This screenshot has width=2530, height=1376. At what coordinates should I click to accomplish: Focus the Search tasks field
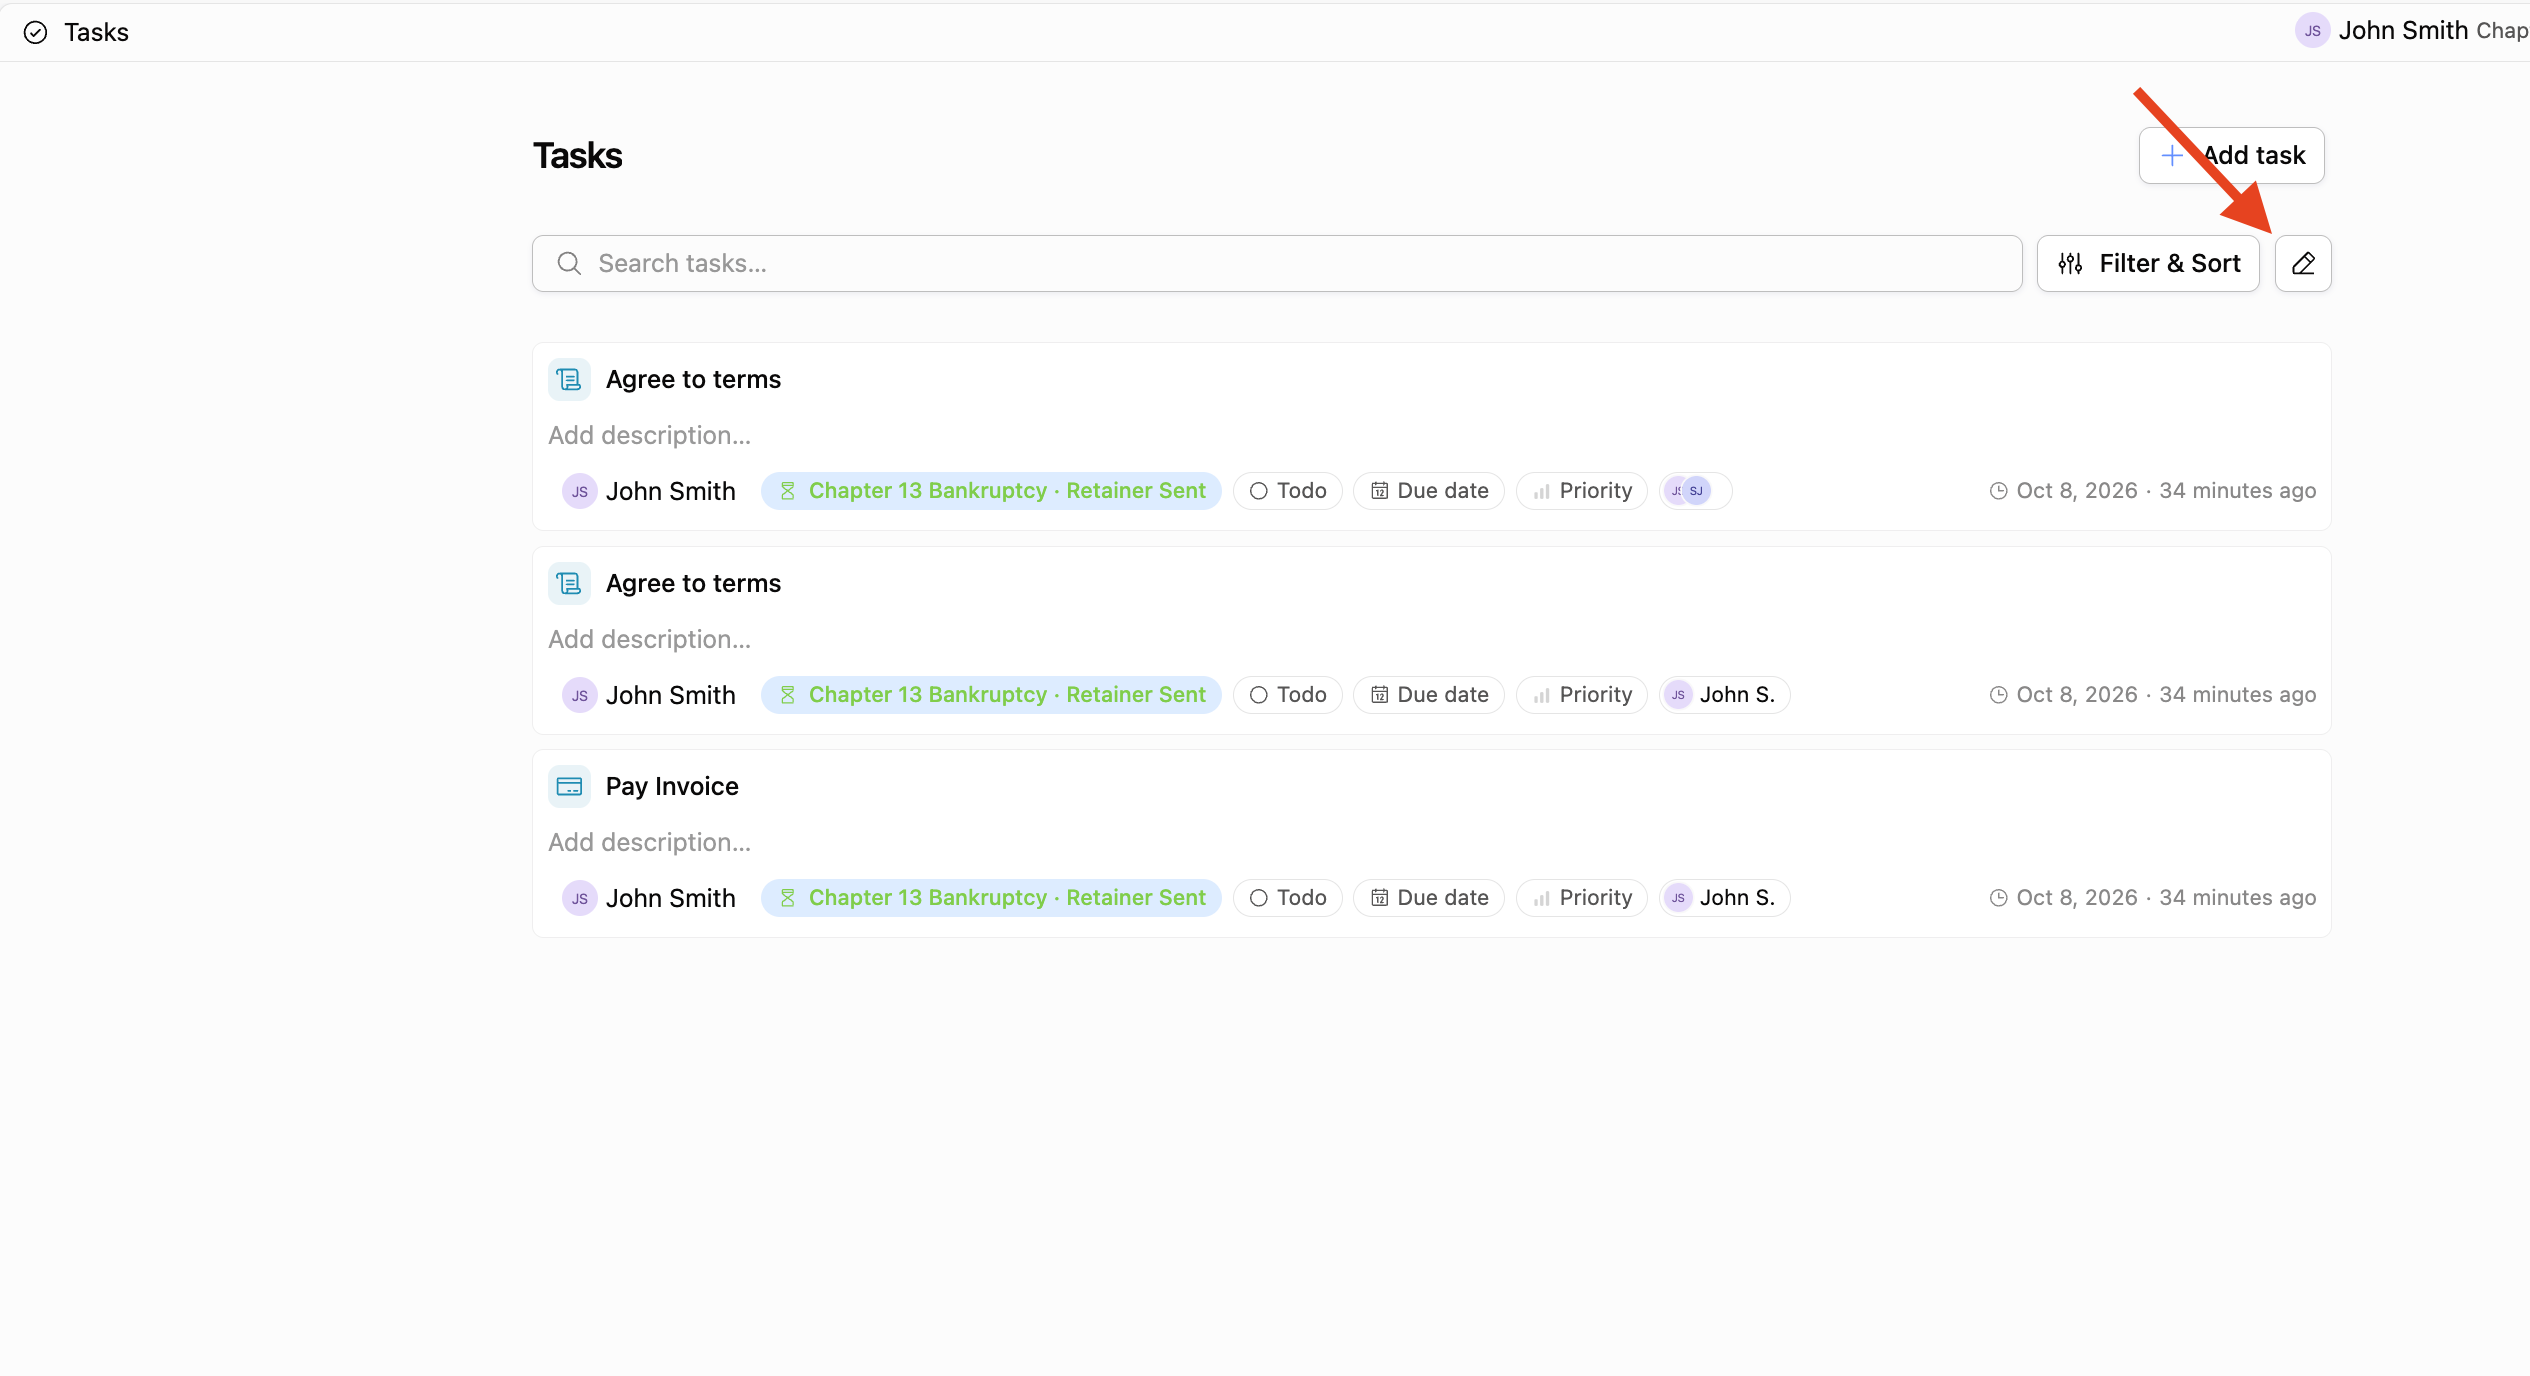1277,263
